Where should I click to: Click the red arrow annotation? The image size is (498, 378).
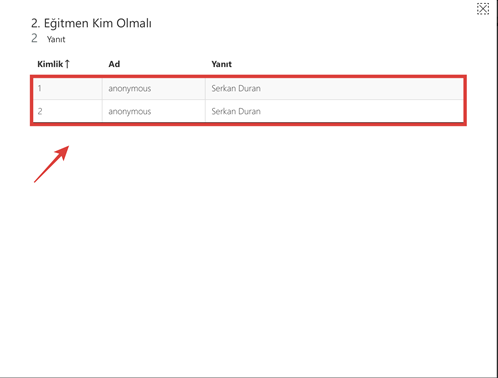tap(52, 164)
